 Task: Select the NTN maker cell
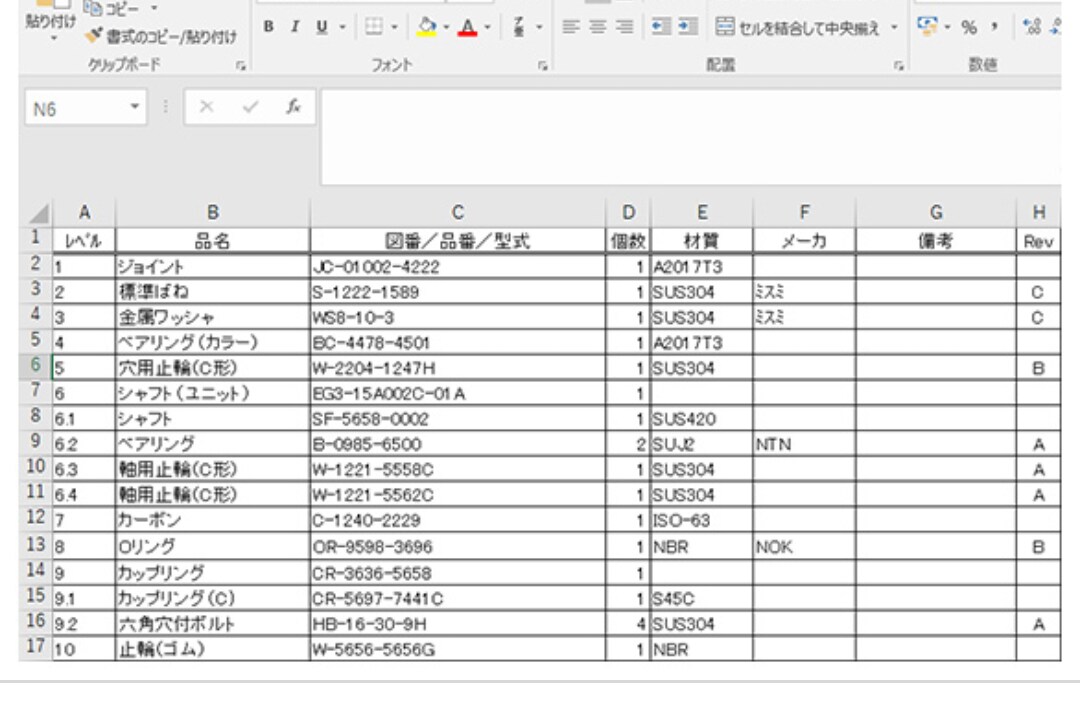[x=804, y=444]
